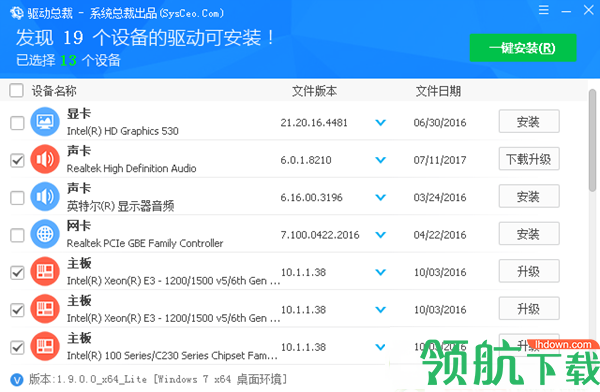Uncheck the second Xeon E3 主板 checkbox
The image size is (600, 392).
[17, 310]
